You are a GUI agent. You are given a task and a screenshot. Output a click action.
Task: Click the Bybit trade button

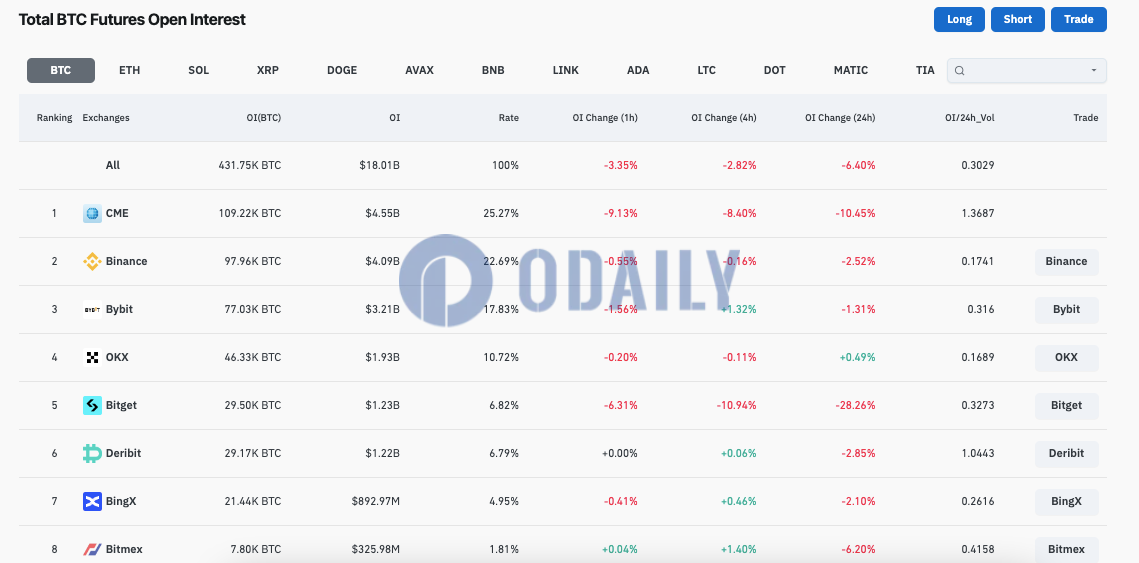[x=1066, y=309]
